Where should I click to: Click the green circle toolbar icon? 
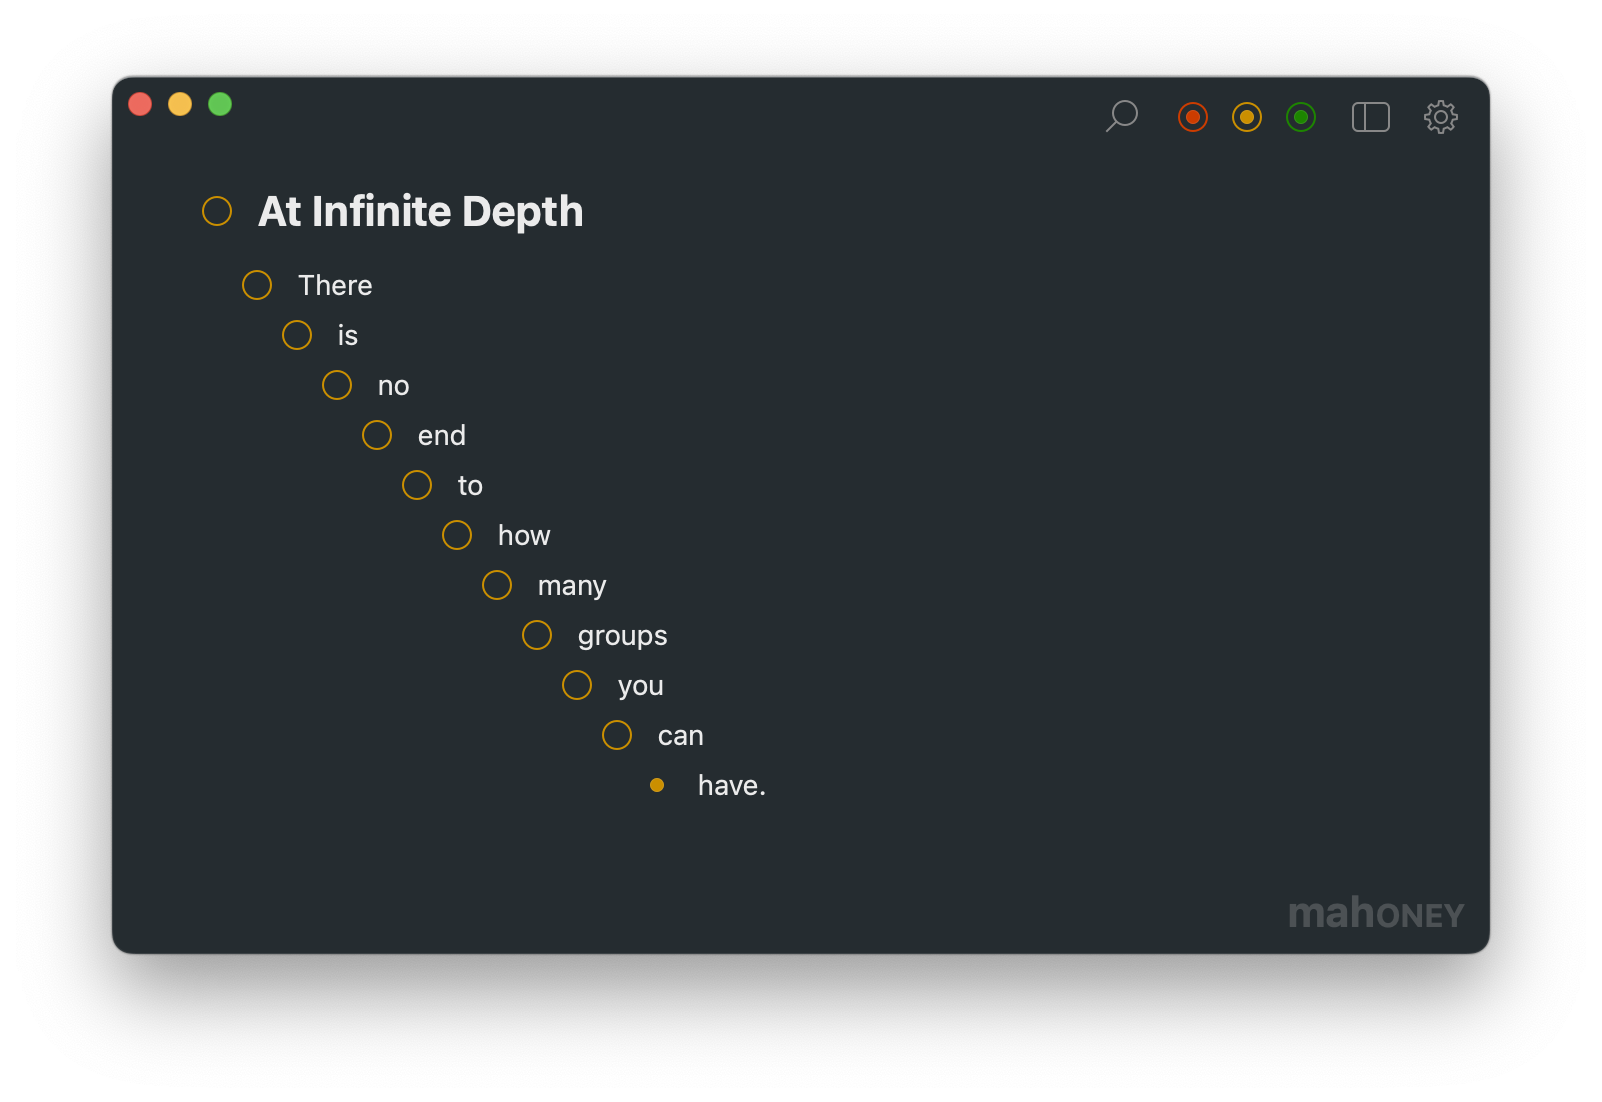click(x=1301, y=117)
